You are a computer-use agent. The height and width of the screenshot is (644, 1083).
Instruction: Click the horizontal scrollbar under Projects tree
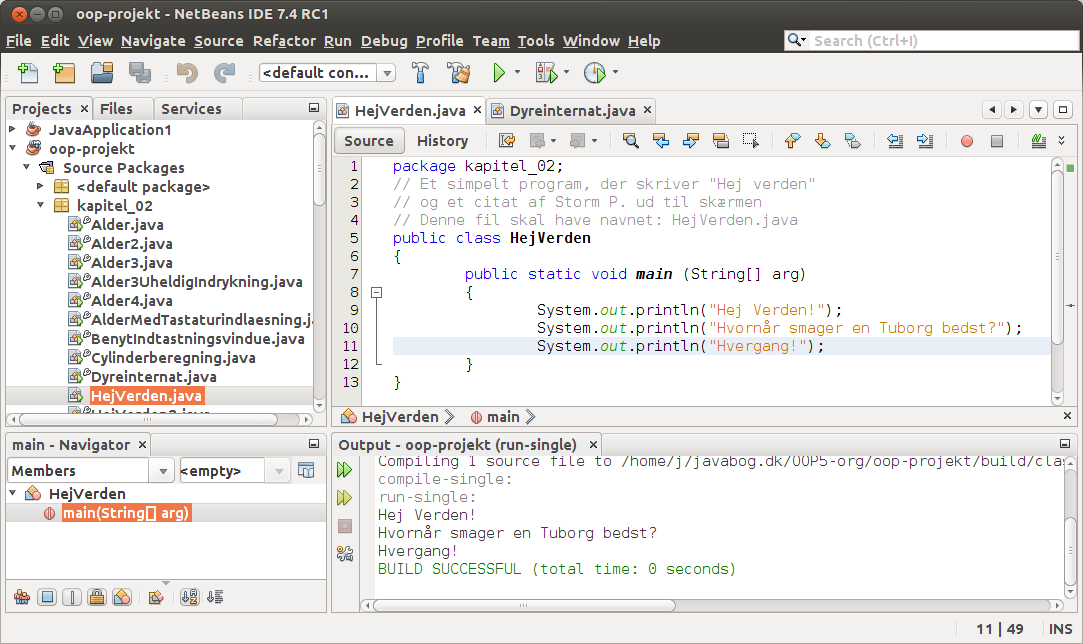150,420
